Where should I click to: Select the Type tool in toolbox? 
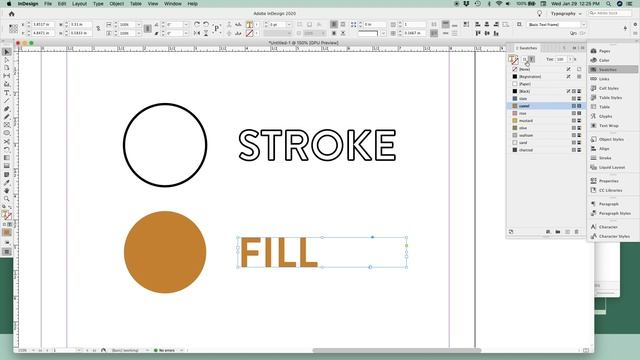click(7, 93)
